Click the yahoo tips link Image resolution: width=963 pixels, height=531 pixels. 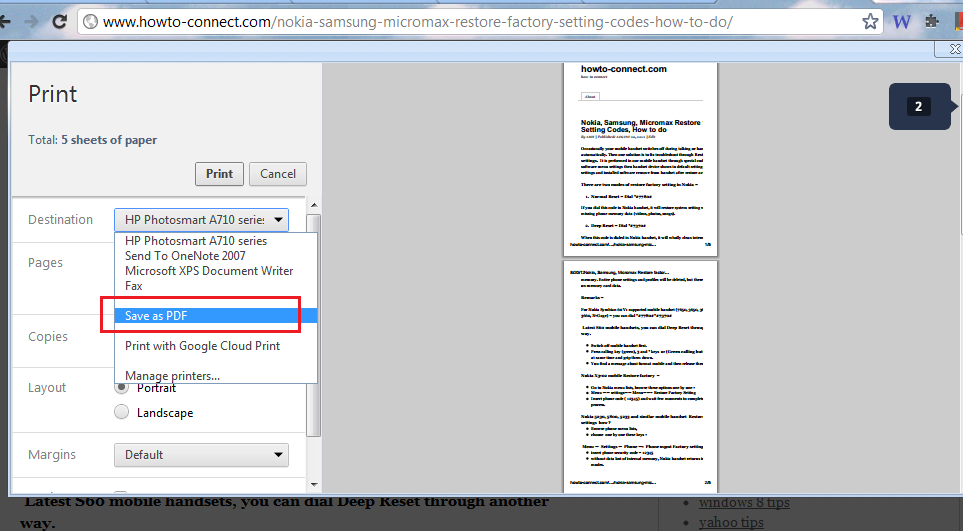731,522
